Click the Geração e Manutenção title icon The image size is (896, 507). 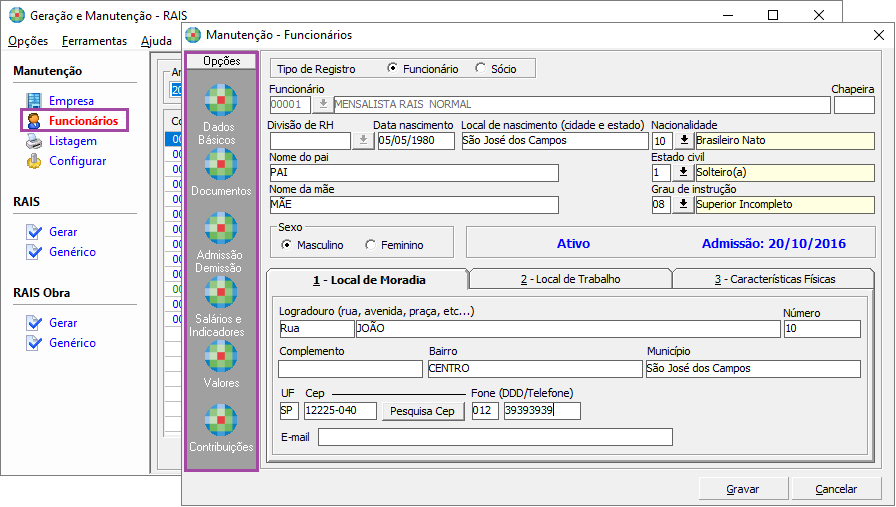pyautogui.click(x=17, y=15)
